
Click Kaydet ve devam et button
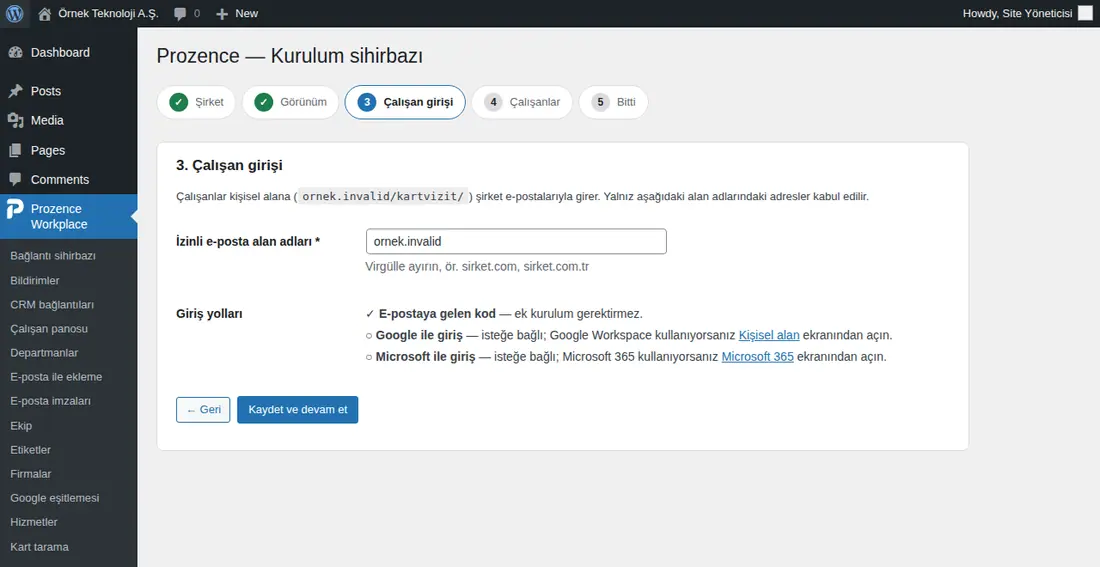pyautogui.click(x=297, y=410)
